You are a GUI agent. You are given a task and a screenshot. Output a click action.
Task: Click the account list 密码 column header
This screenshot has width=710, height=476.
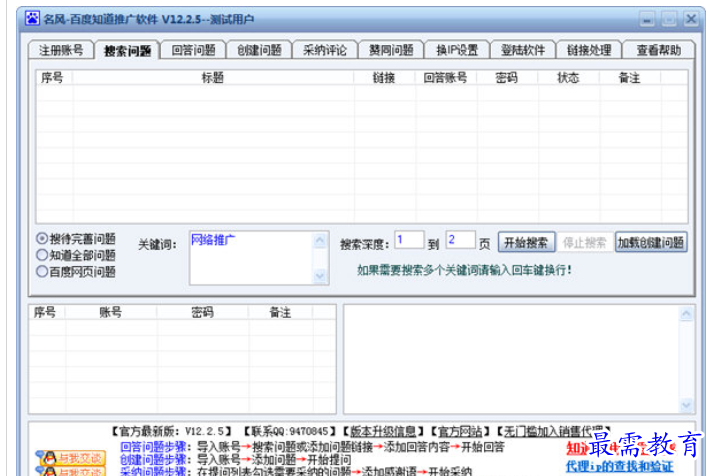pyautogui.click(x=202, y=312)
